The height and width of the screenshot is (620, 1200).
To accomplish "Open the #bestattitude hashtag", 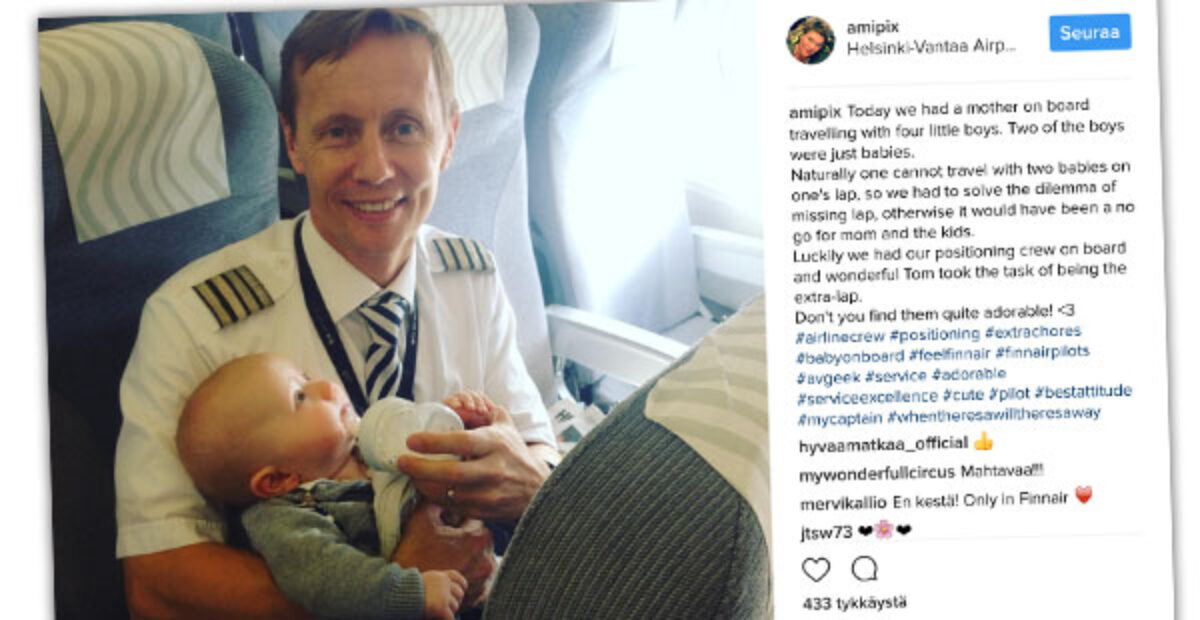I will (1083, 391).
